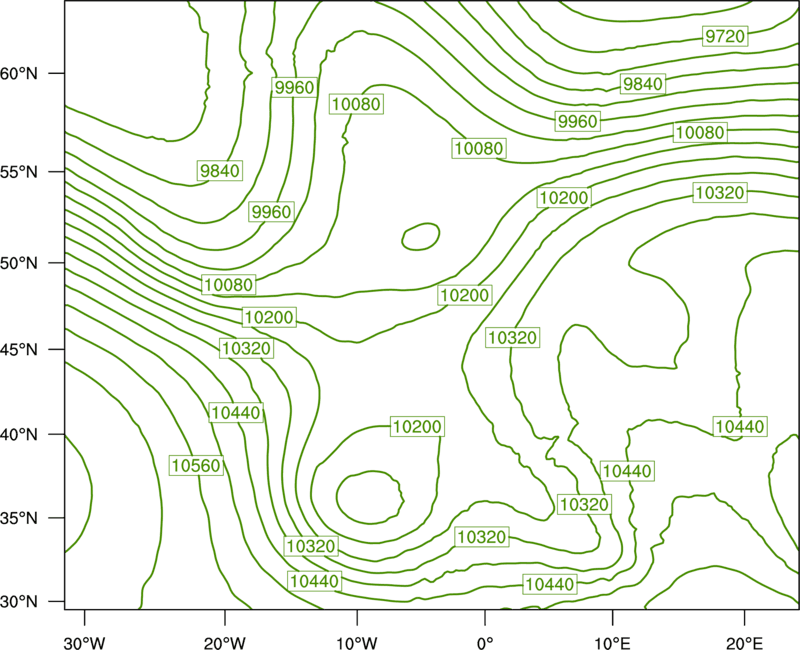The width and height of the screenshot is (800, 650).
Task: Click the 30°W longitude axis label
Action: tap(85, 643)
